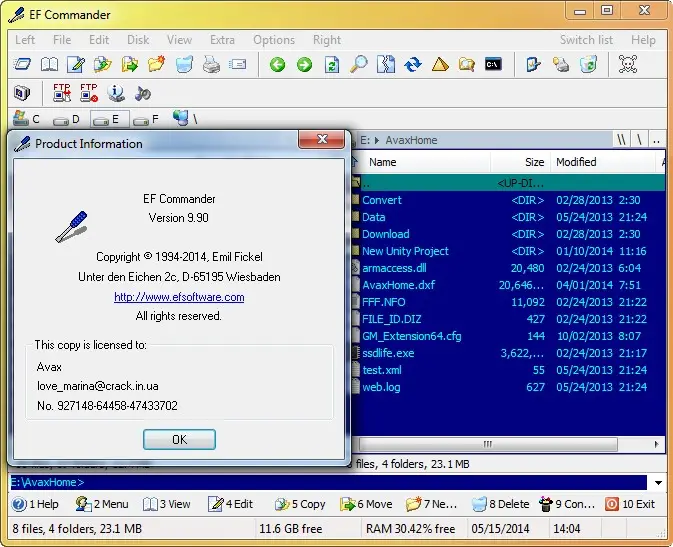
Task: Click the 5 Copy function key button
Action: 300,504
